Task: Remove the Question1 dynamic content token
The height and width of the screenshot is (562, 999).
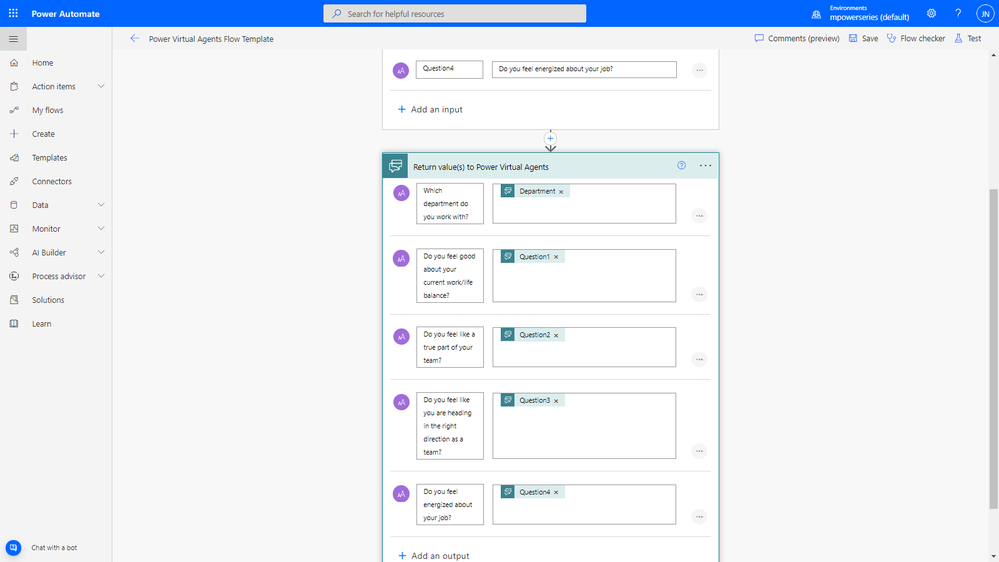Action: 556,257
